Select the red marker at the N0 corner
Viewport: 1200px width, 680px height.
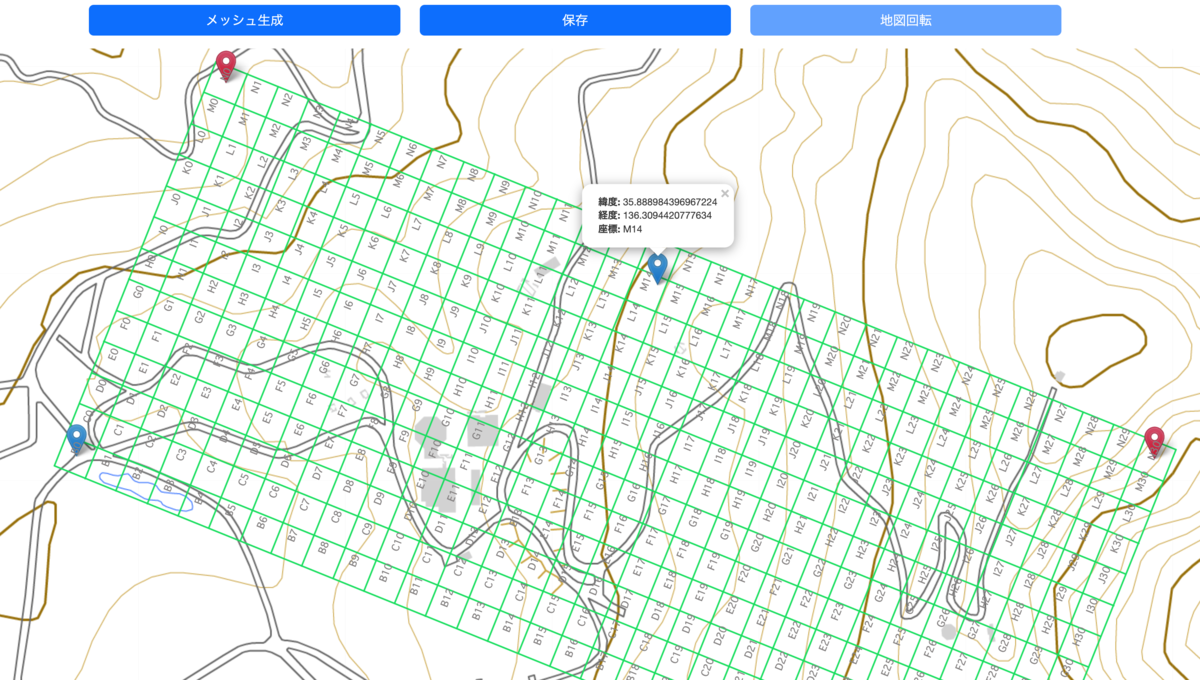(x=226, y=66)
